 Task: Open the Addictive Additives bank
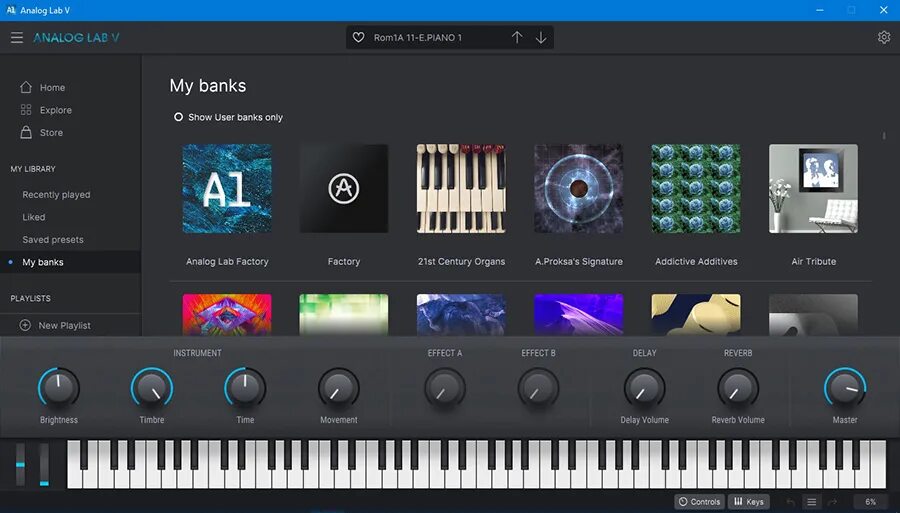(x=696, y=189)
